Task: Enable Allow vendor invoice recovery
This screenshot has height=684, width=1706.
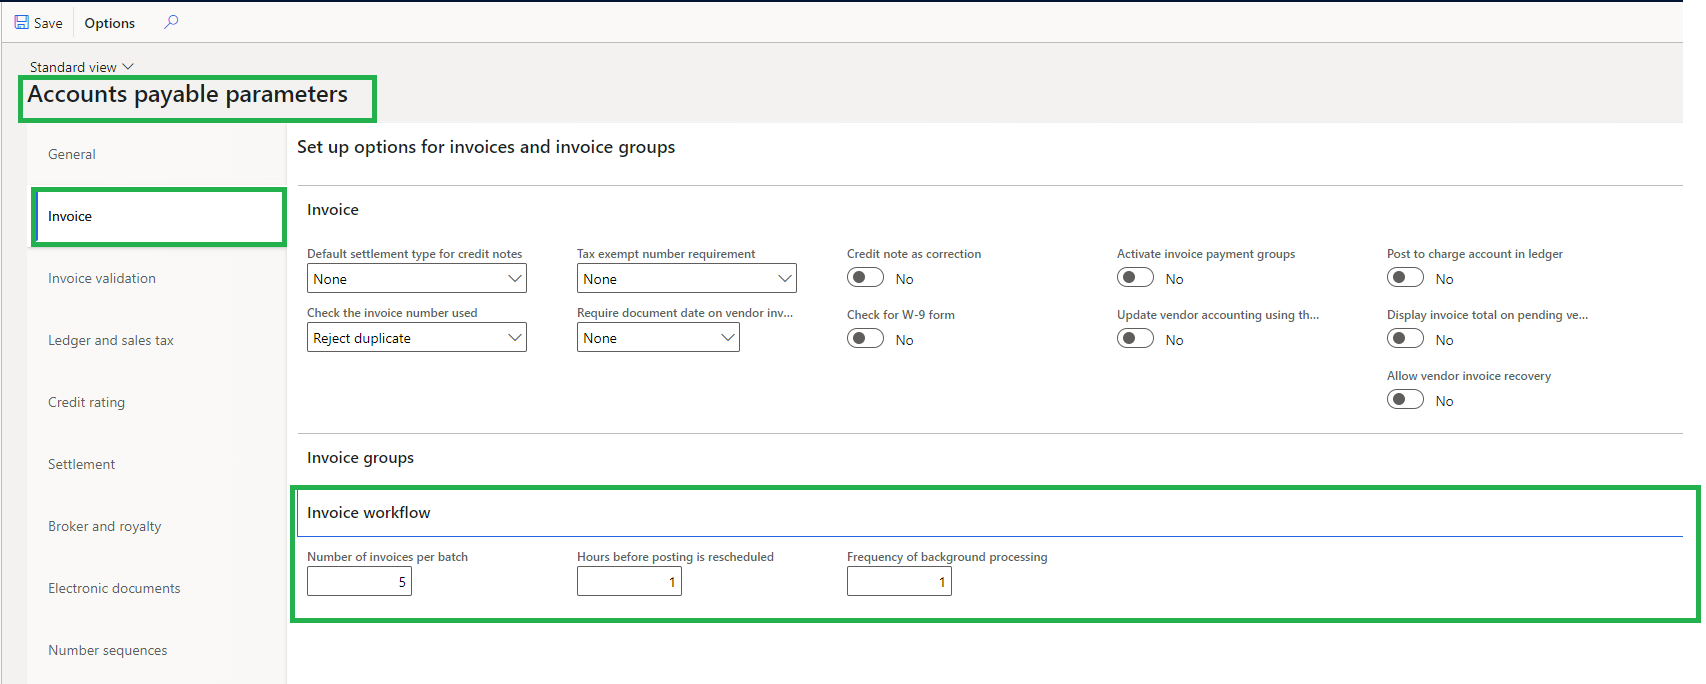Action: pos(1405,400)
